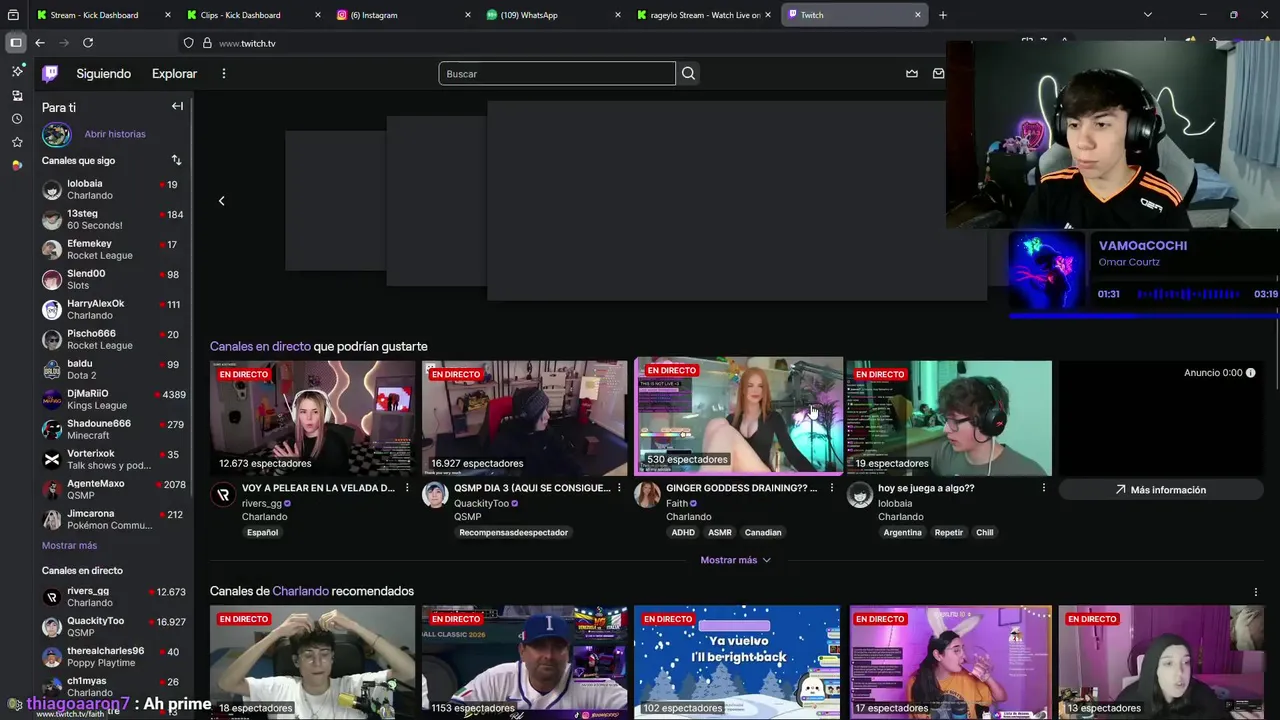Open DjMaRiiO followed channel

click(x=113, y=399)
